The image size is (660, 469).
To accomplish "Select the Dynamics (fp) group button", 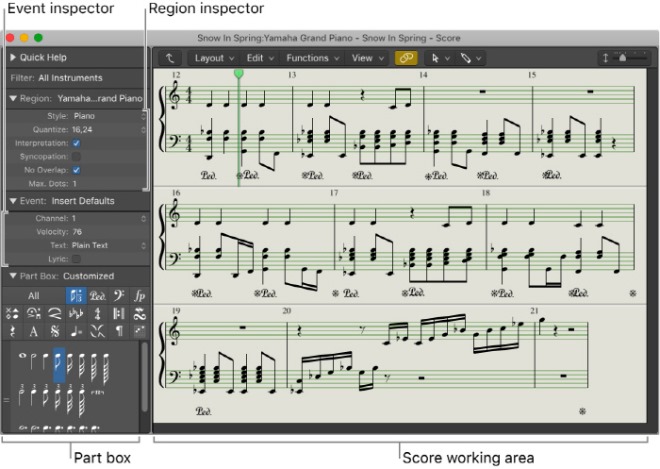I will click(139, 296).
